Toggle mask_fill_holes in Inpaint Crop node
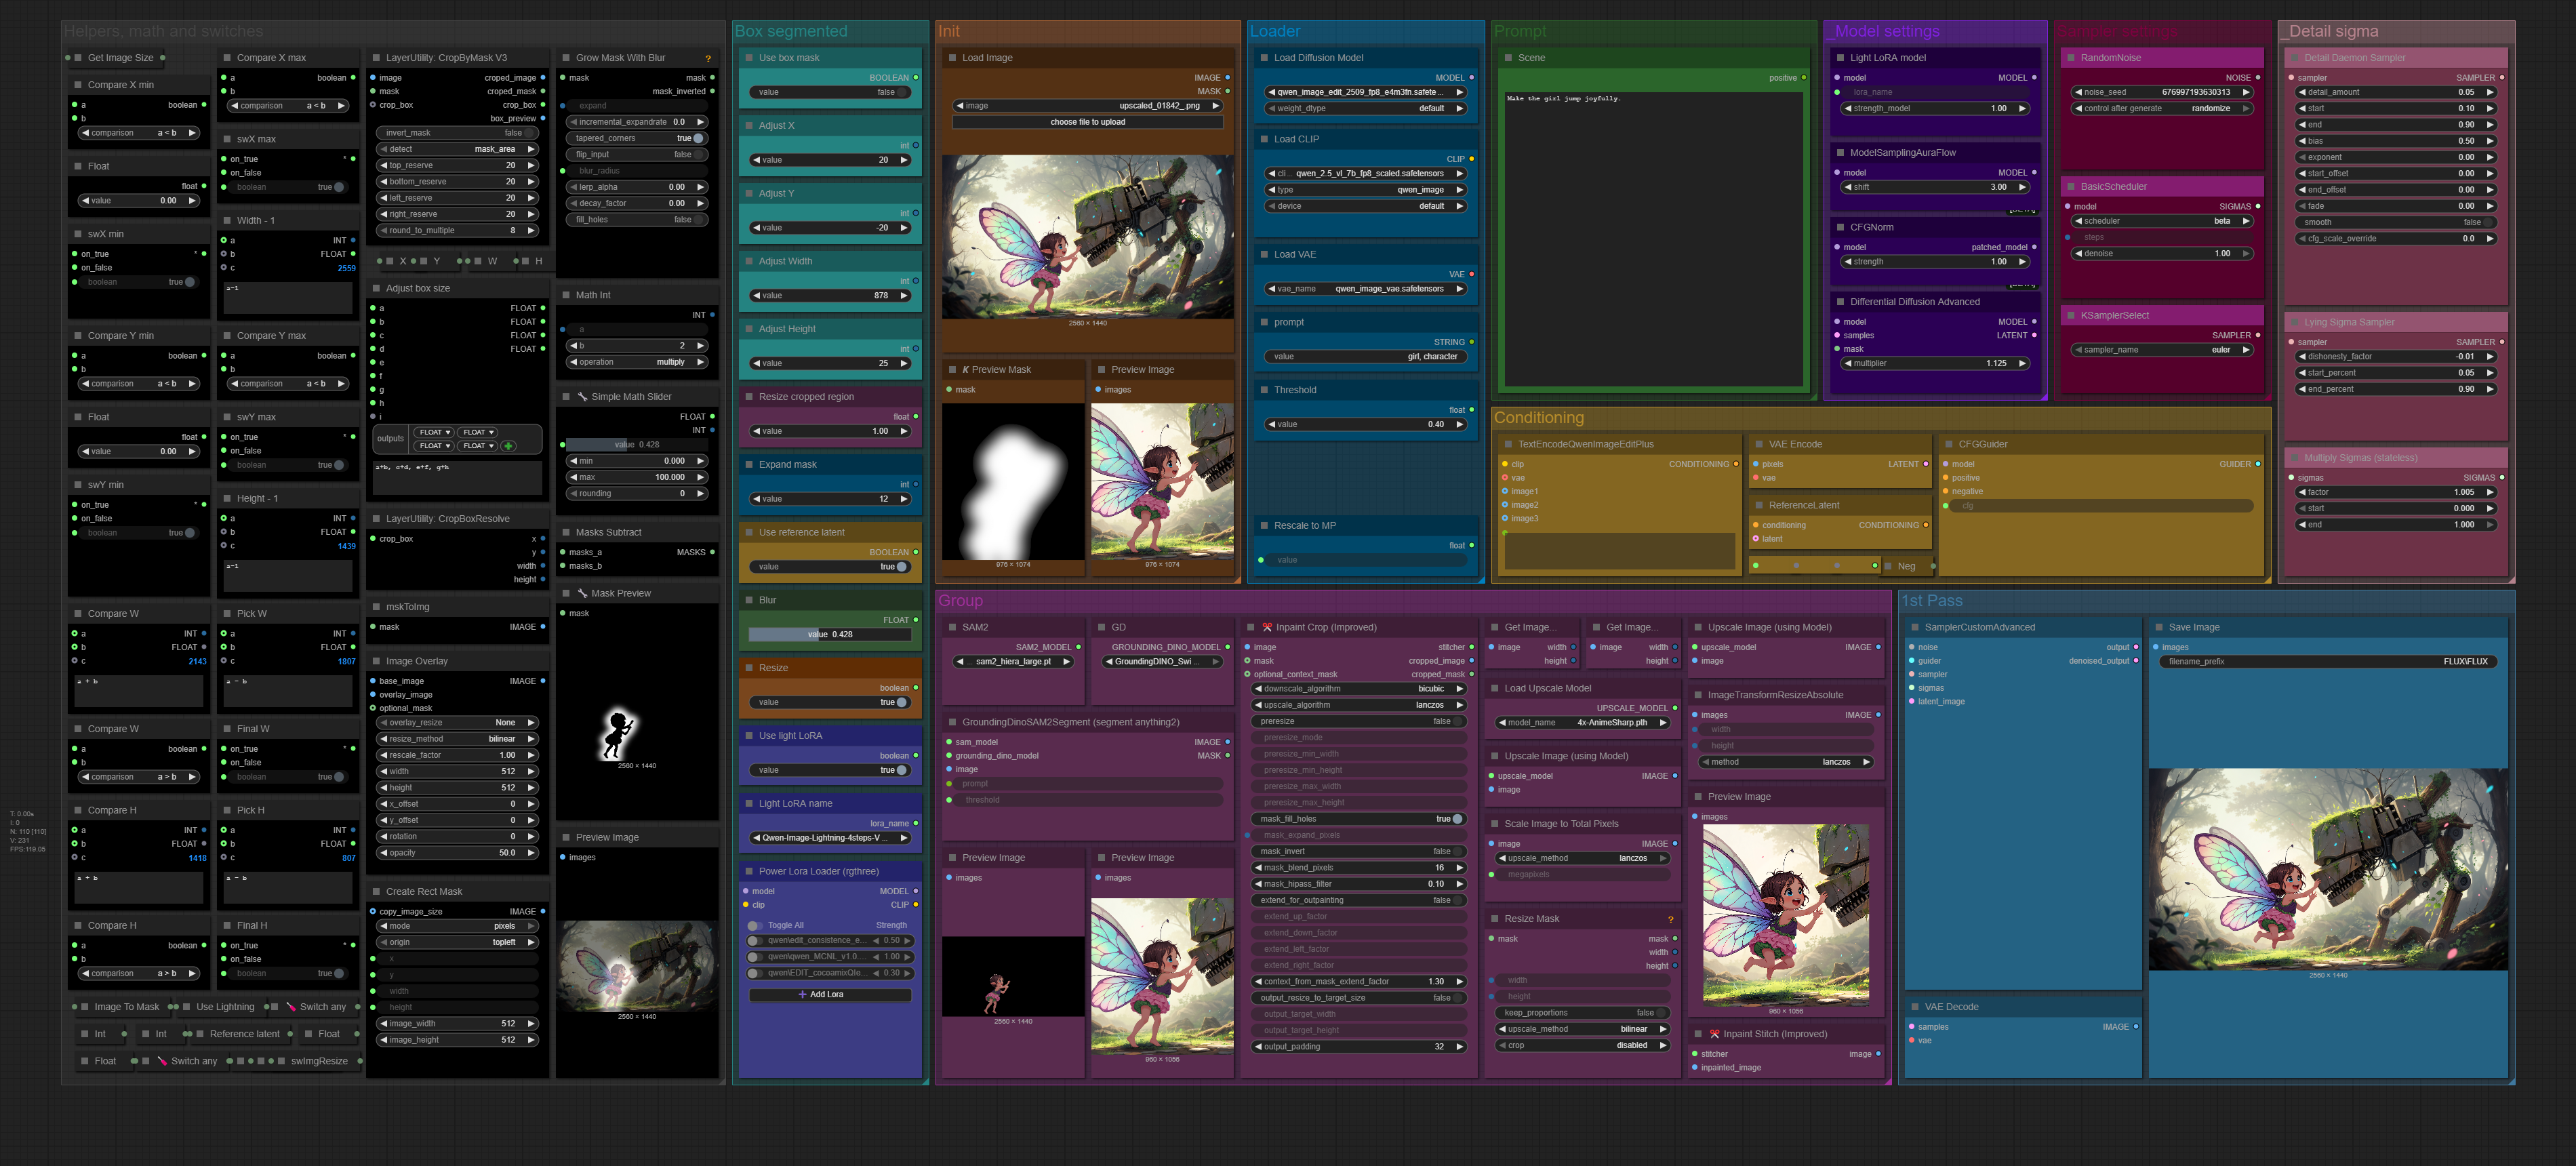Viewport: 2576px width, 1166px height. click(x=1456, y=819)
